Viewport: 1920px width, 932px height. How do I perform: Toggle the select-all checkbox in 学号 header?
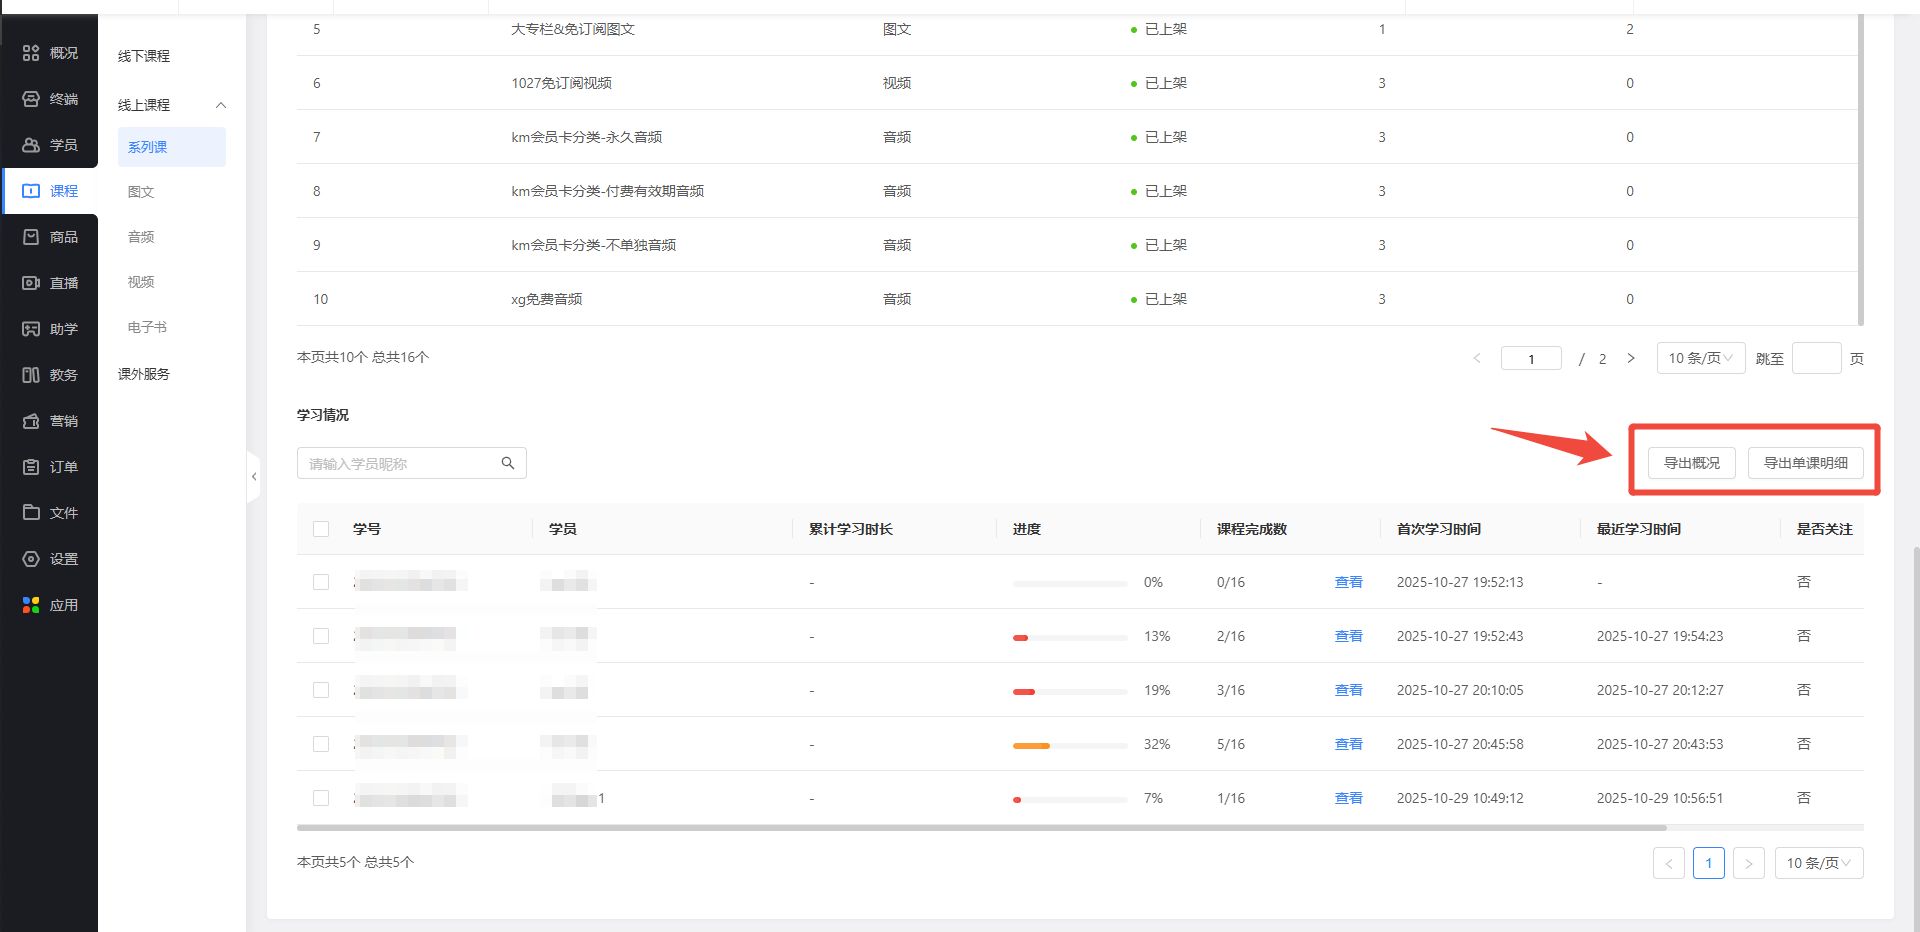(321, 529)
